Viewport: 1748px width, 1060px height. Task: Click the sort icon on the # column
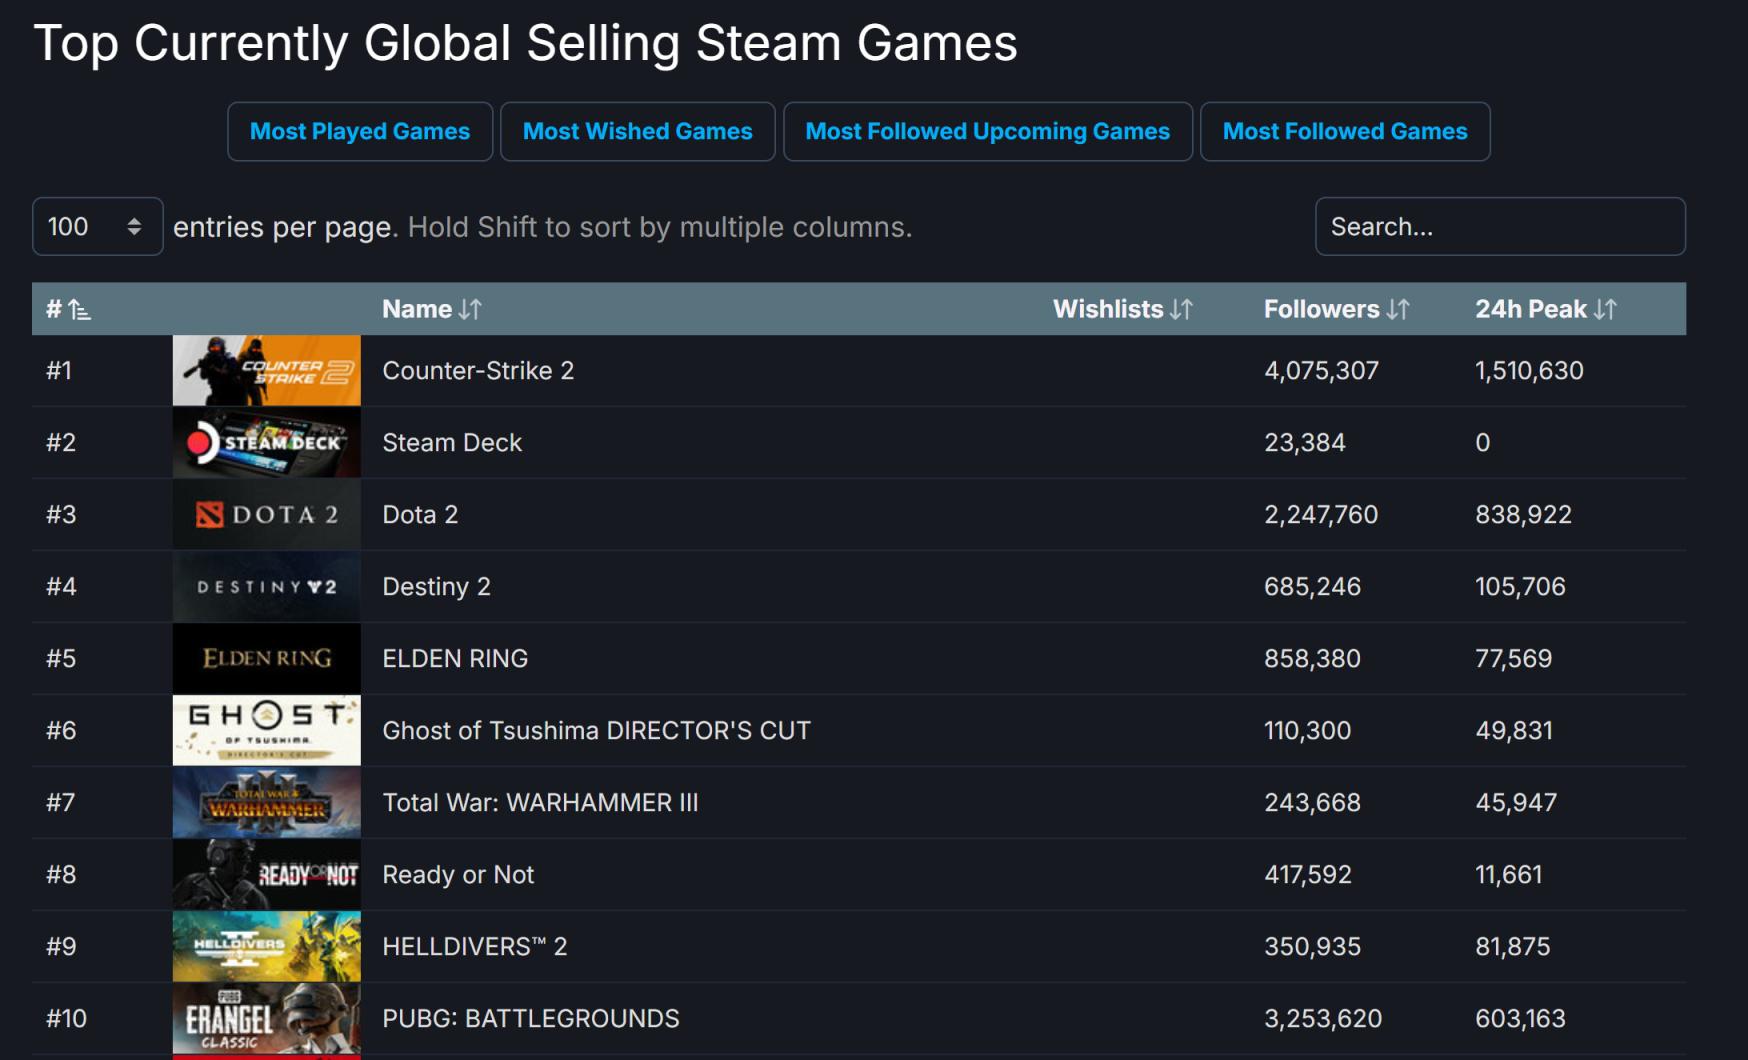tap(80, 309)
